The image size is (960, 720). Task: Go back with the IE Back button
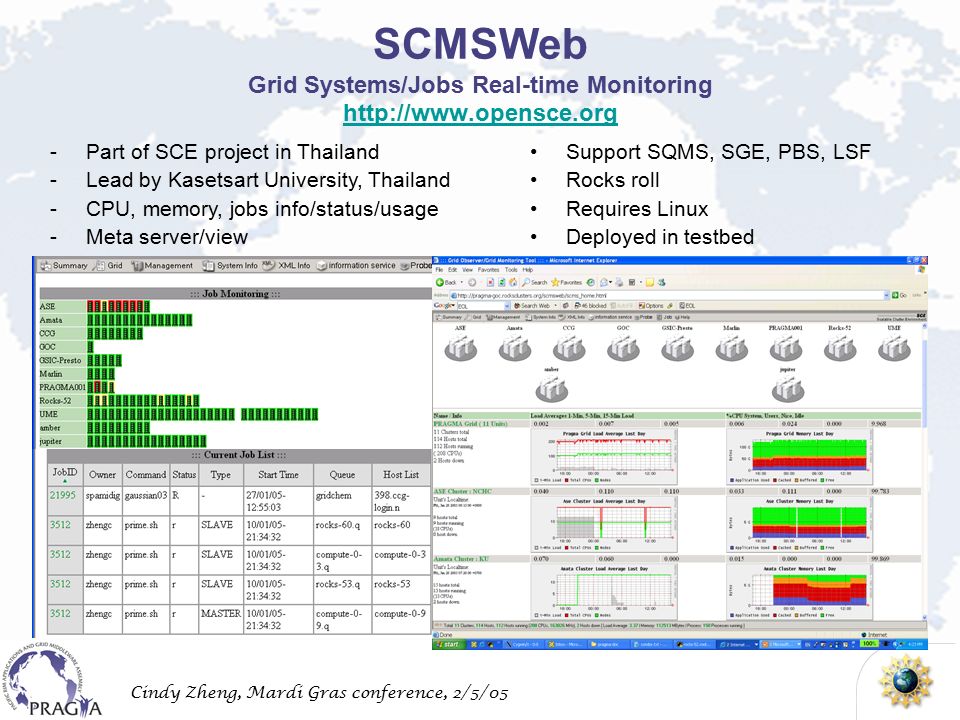[x=446, y=282]
